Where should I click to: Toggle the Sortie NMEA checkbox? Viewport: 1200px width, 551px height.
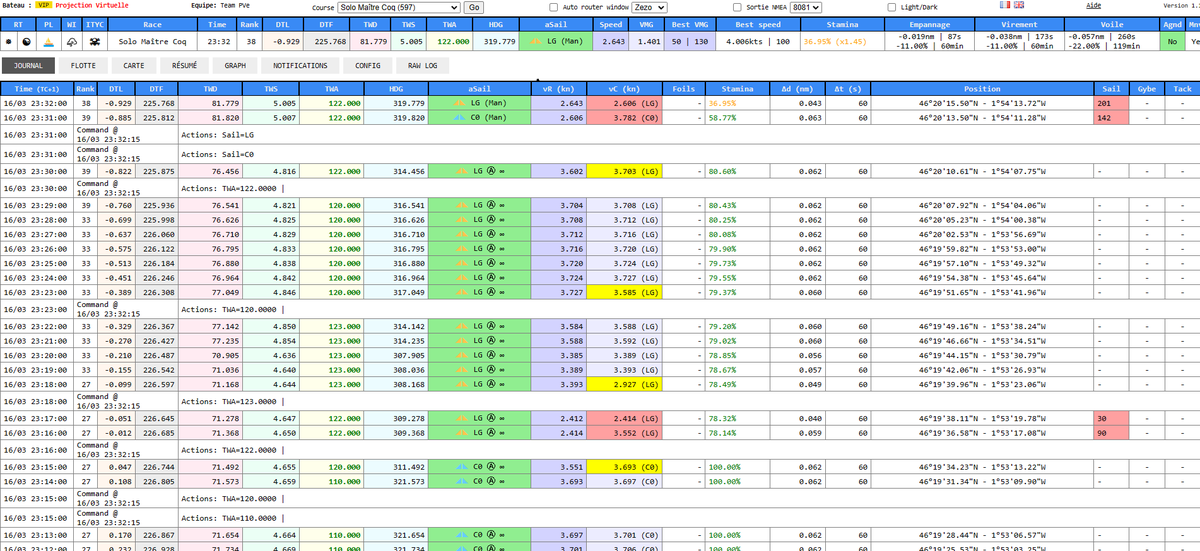[x=736, y=7]
